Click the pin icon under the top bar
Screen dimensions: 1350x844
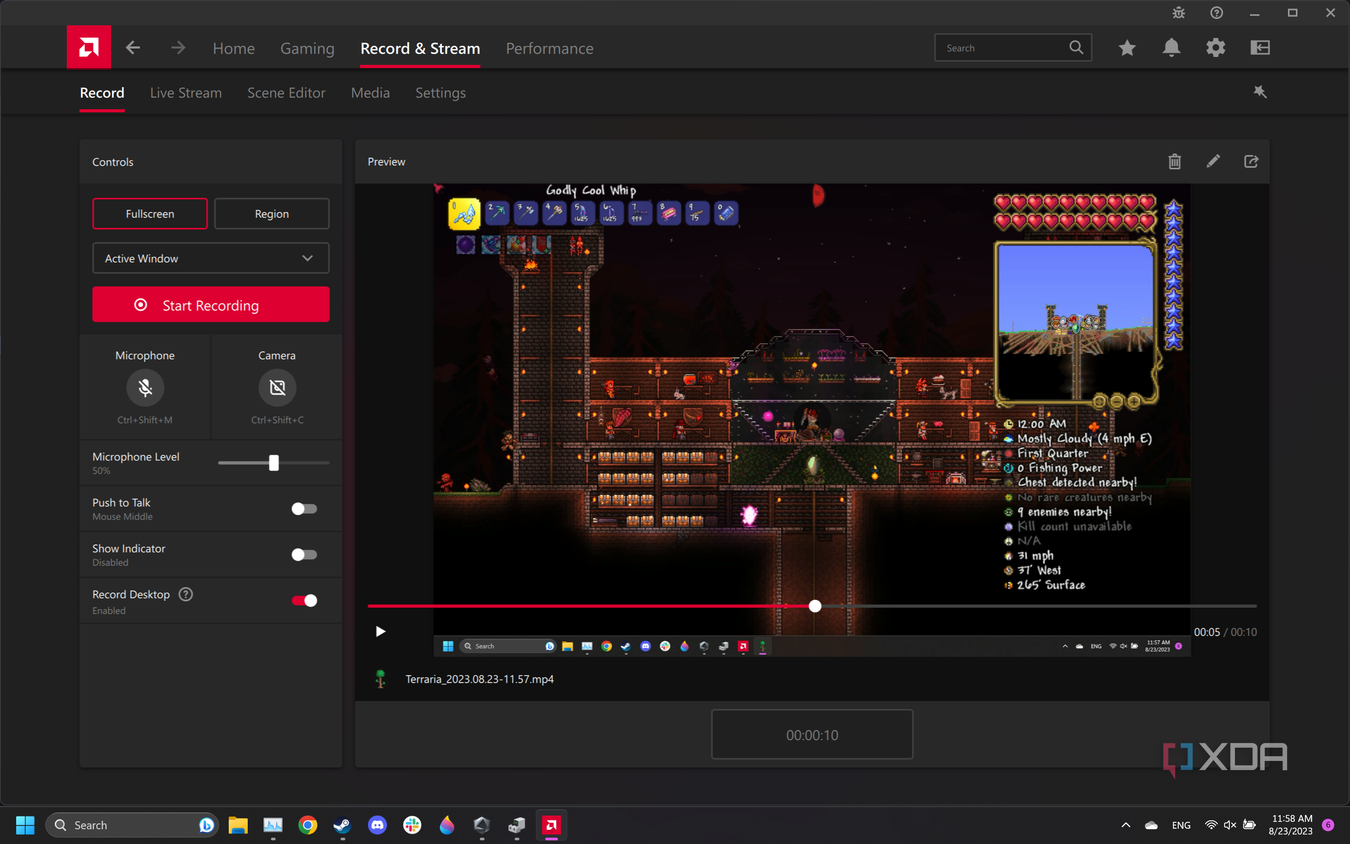(x=1260, y=92)
